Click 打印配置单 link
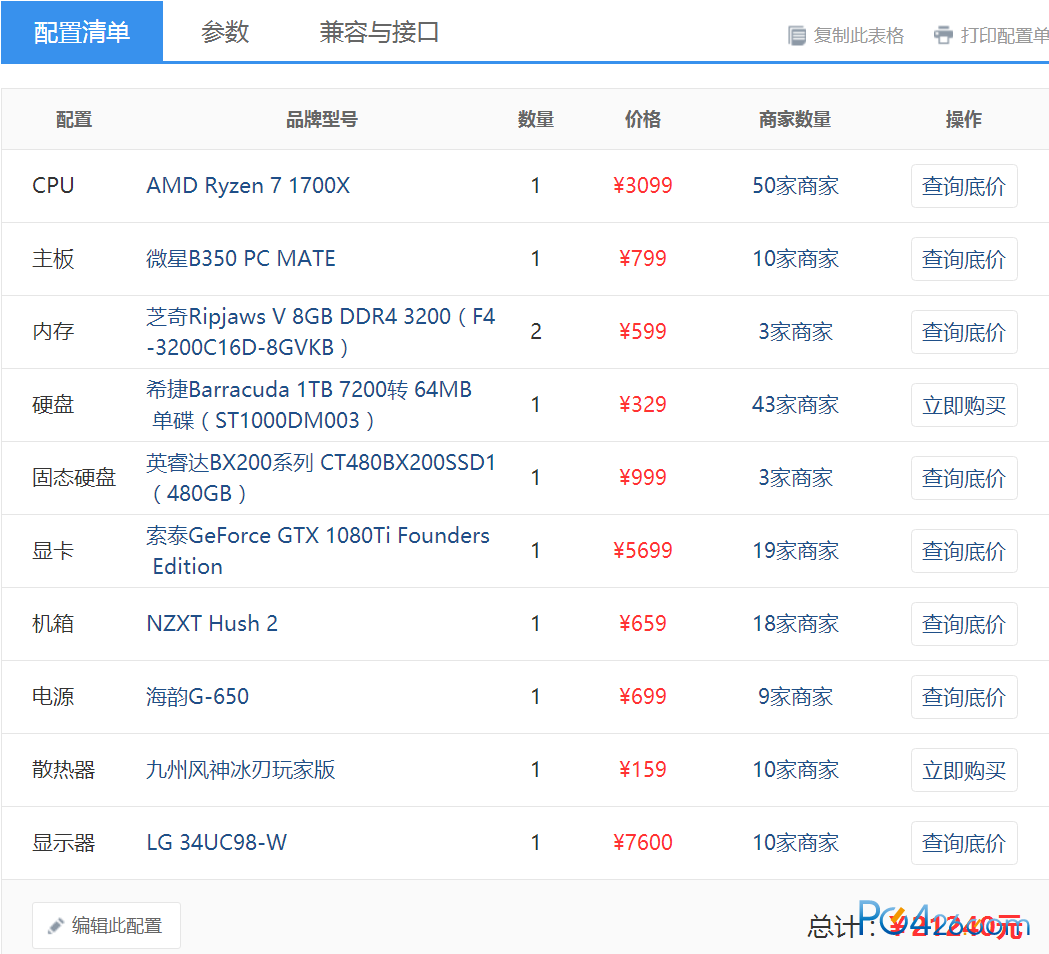Screen dimensions: 1049x954 [x=1004, y=35]
